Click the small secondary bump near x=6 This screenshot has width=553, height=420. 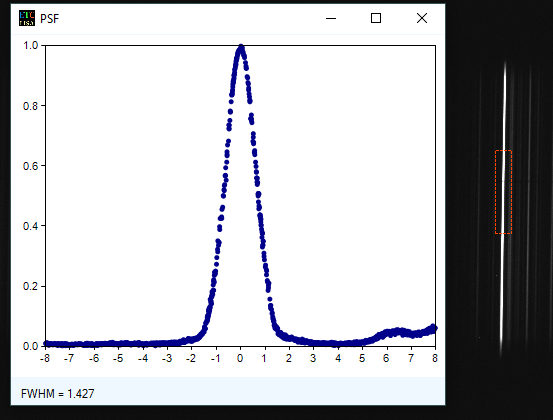391,332
